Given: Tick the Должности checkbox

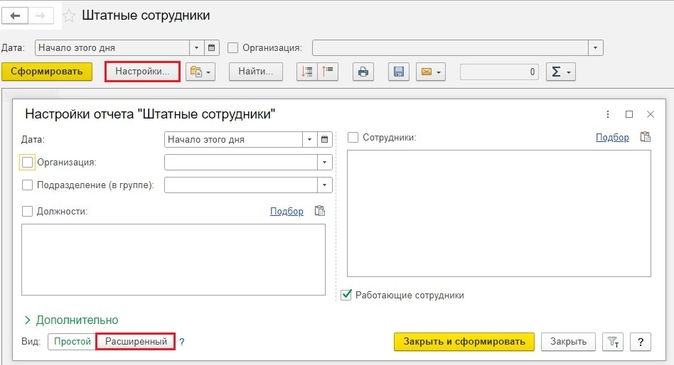Looking at the screenshot, I should pos(27,212).
